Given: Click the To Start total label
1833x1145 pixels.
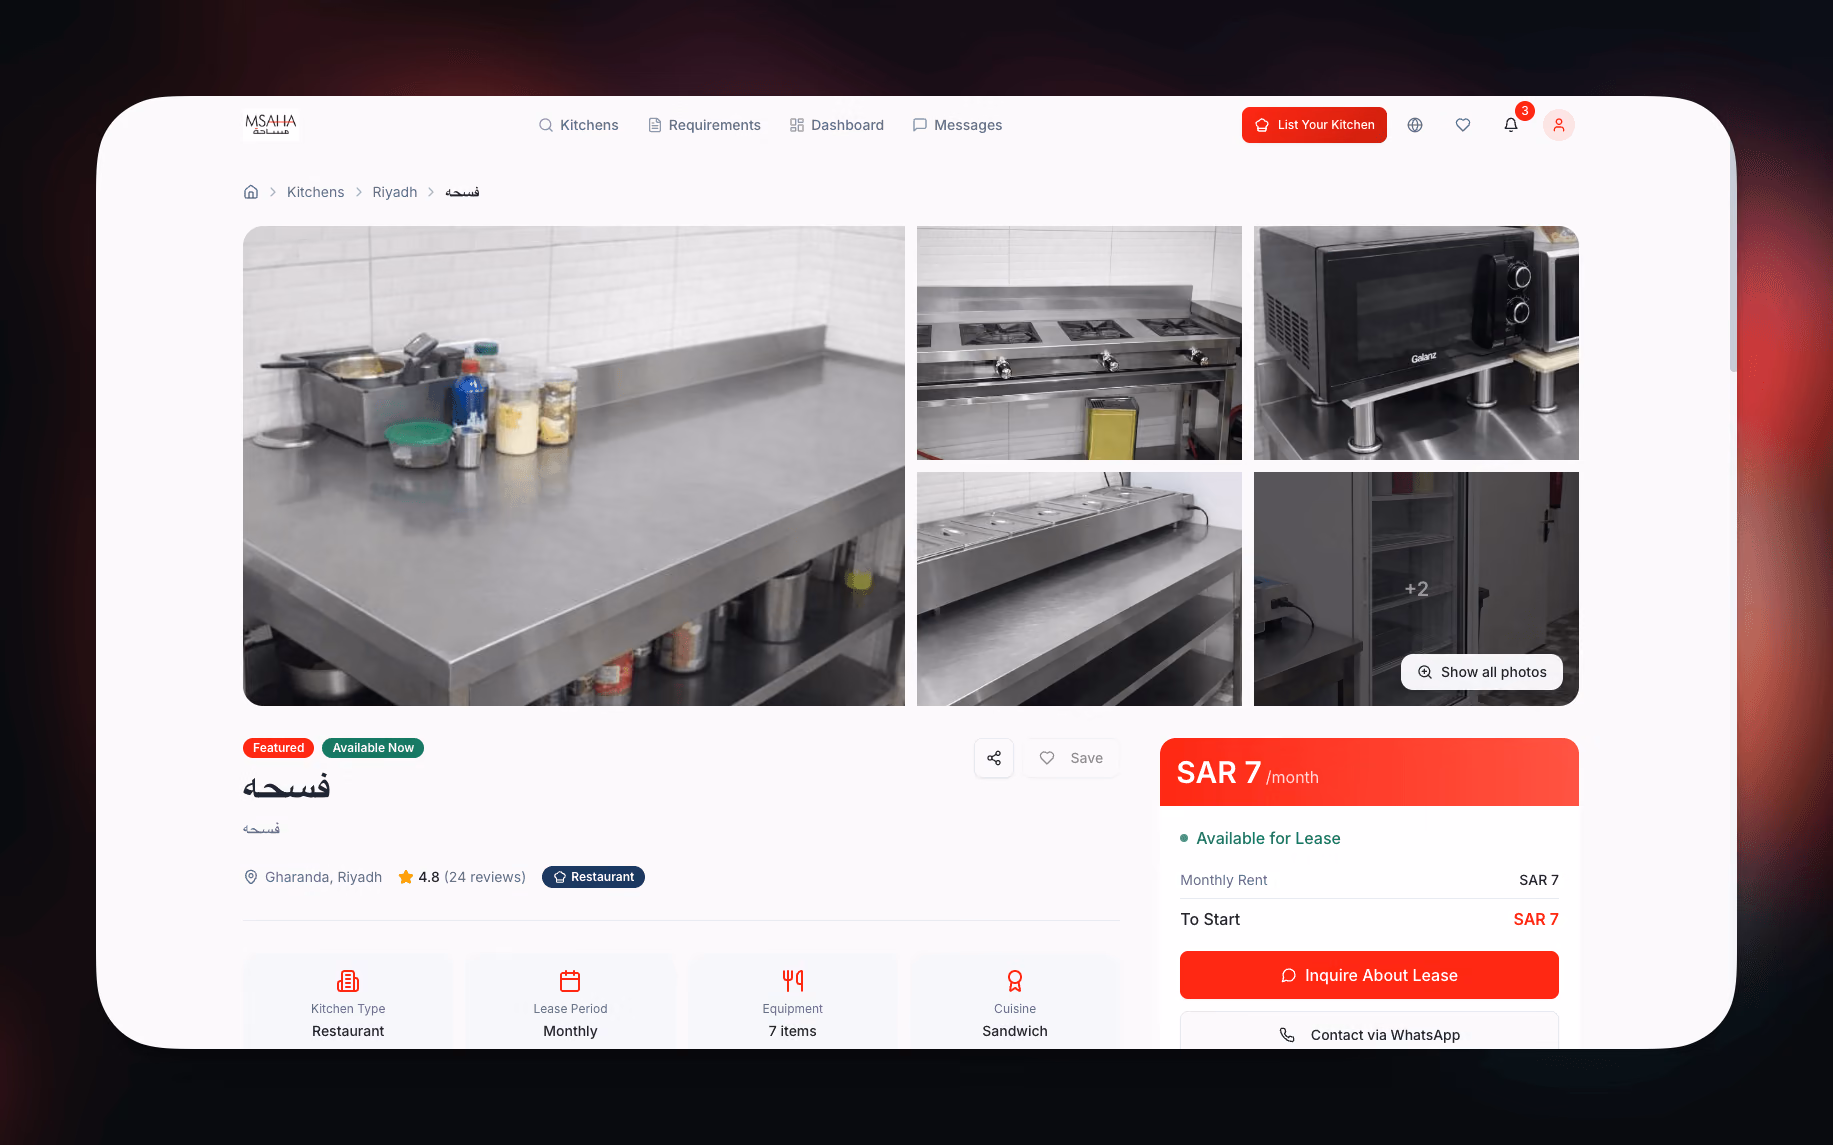Looking at the screenshot, I should point(1210,919).
